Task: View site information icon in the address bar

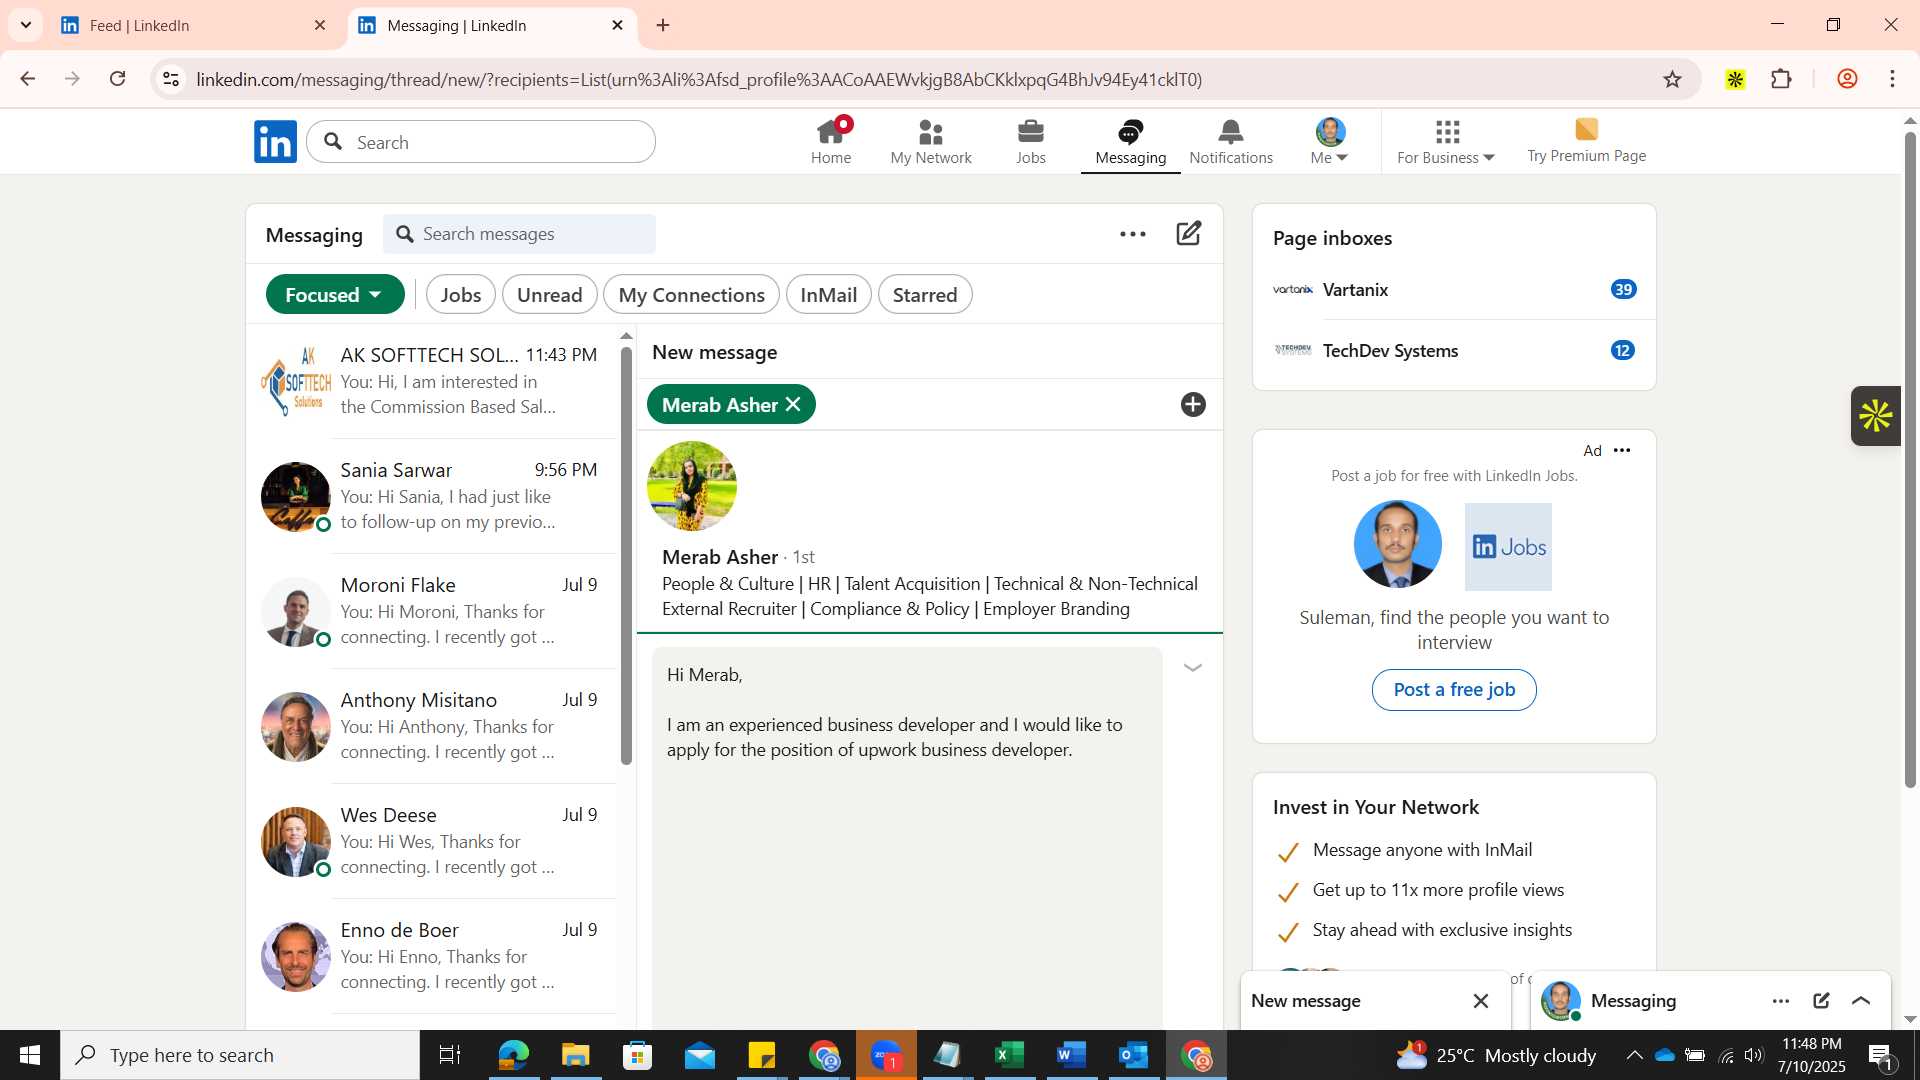Action: tap(171, 79)
